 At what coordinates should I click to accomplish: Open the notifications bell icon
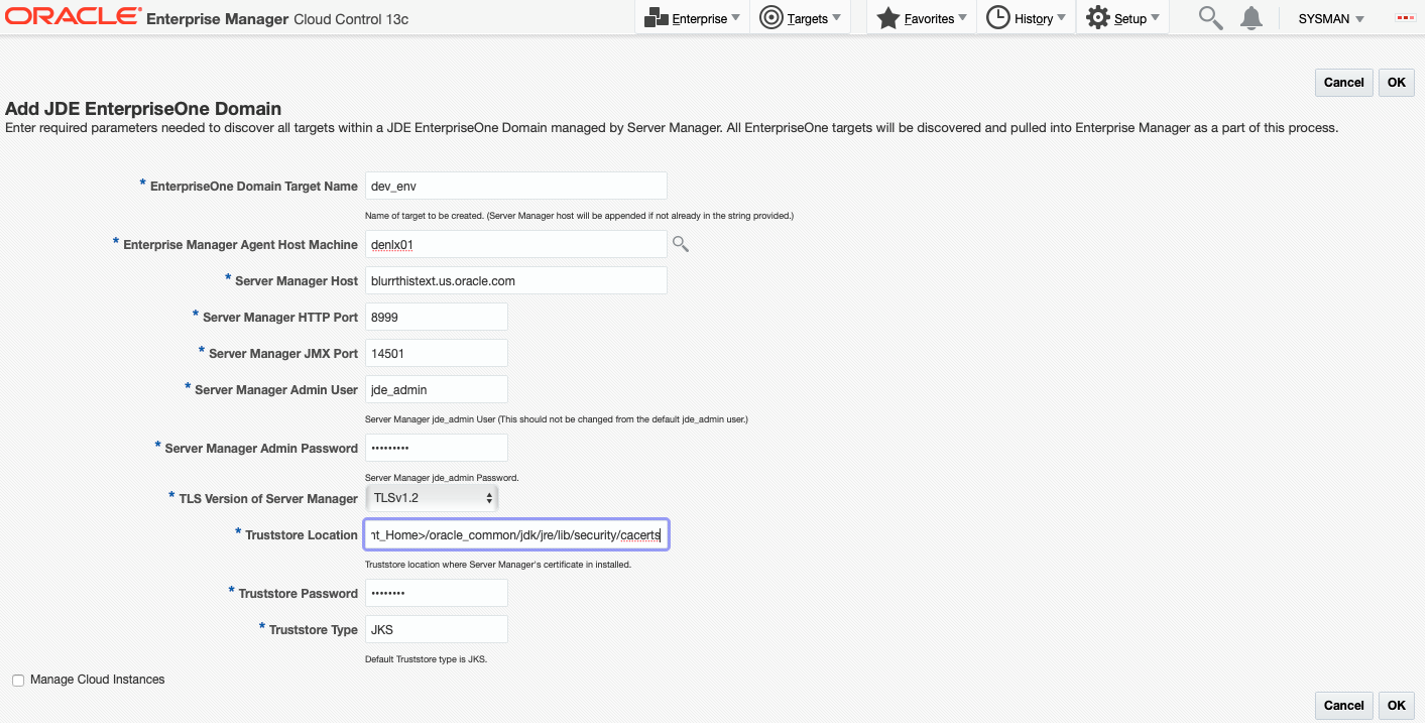click(1251, 18)
